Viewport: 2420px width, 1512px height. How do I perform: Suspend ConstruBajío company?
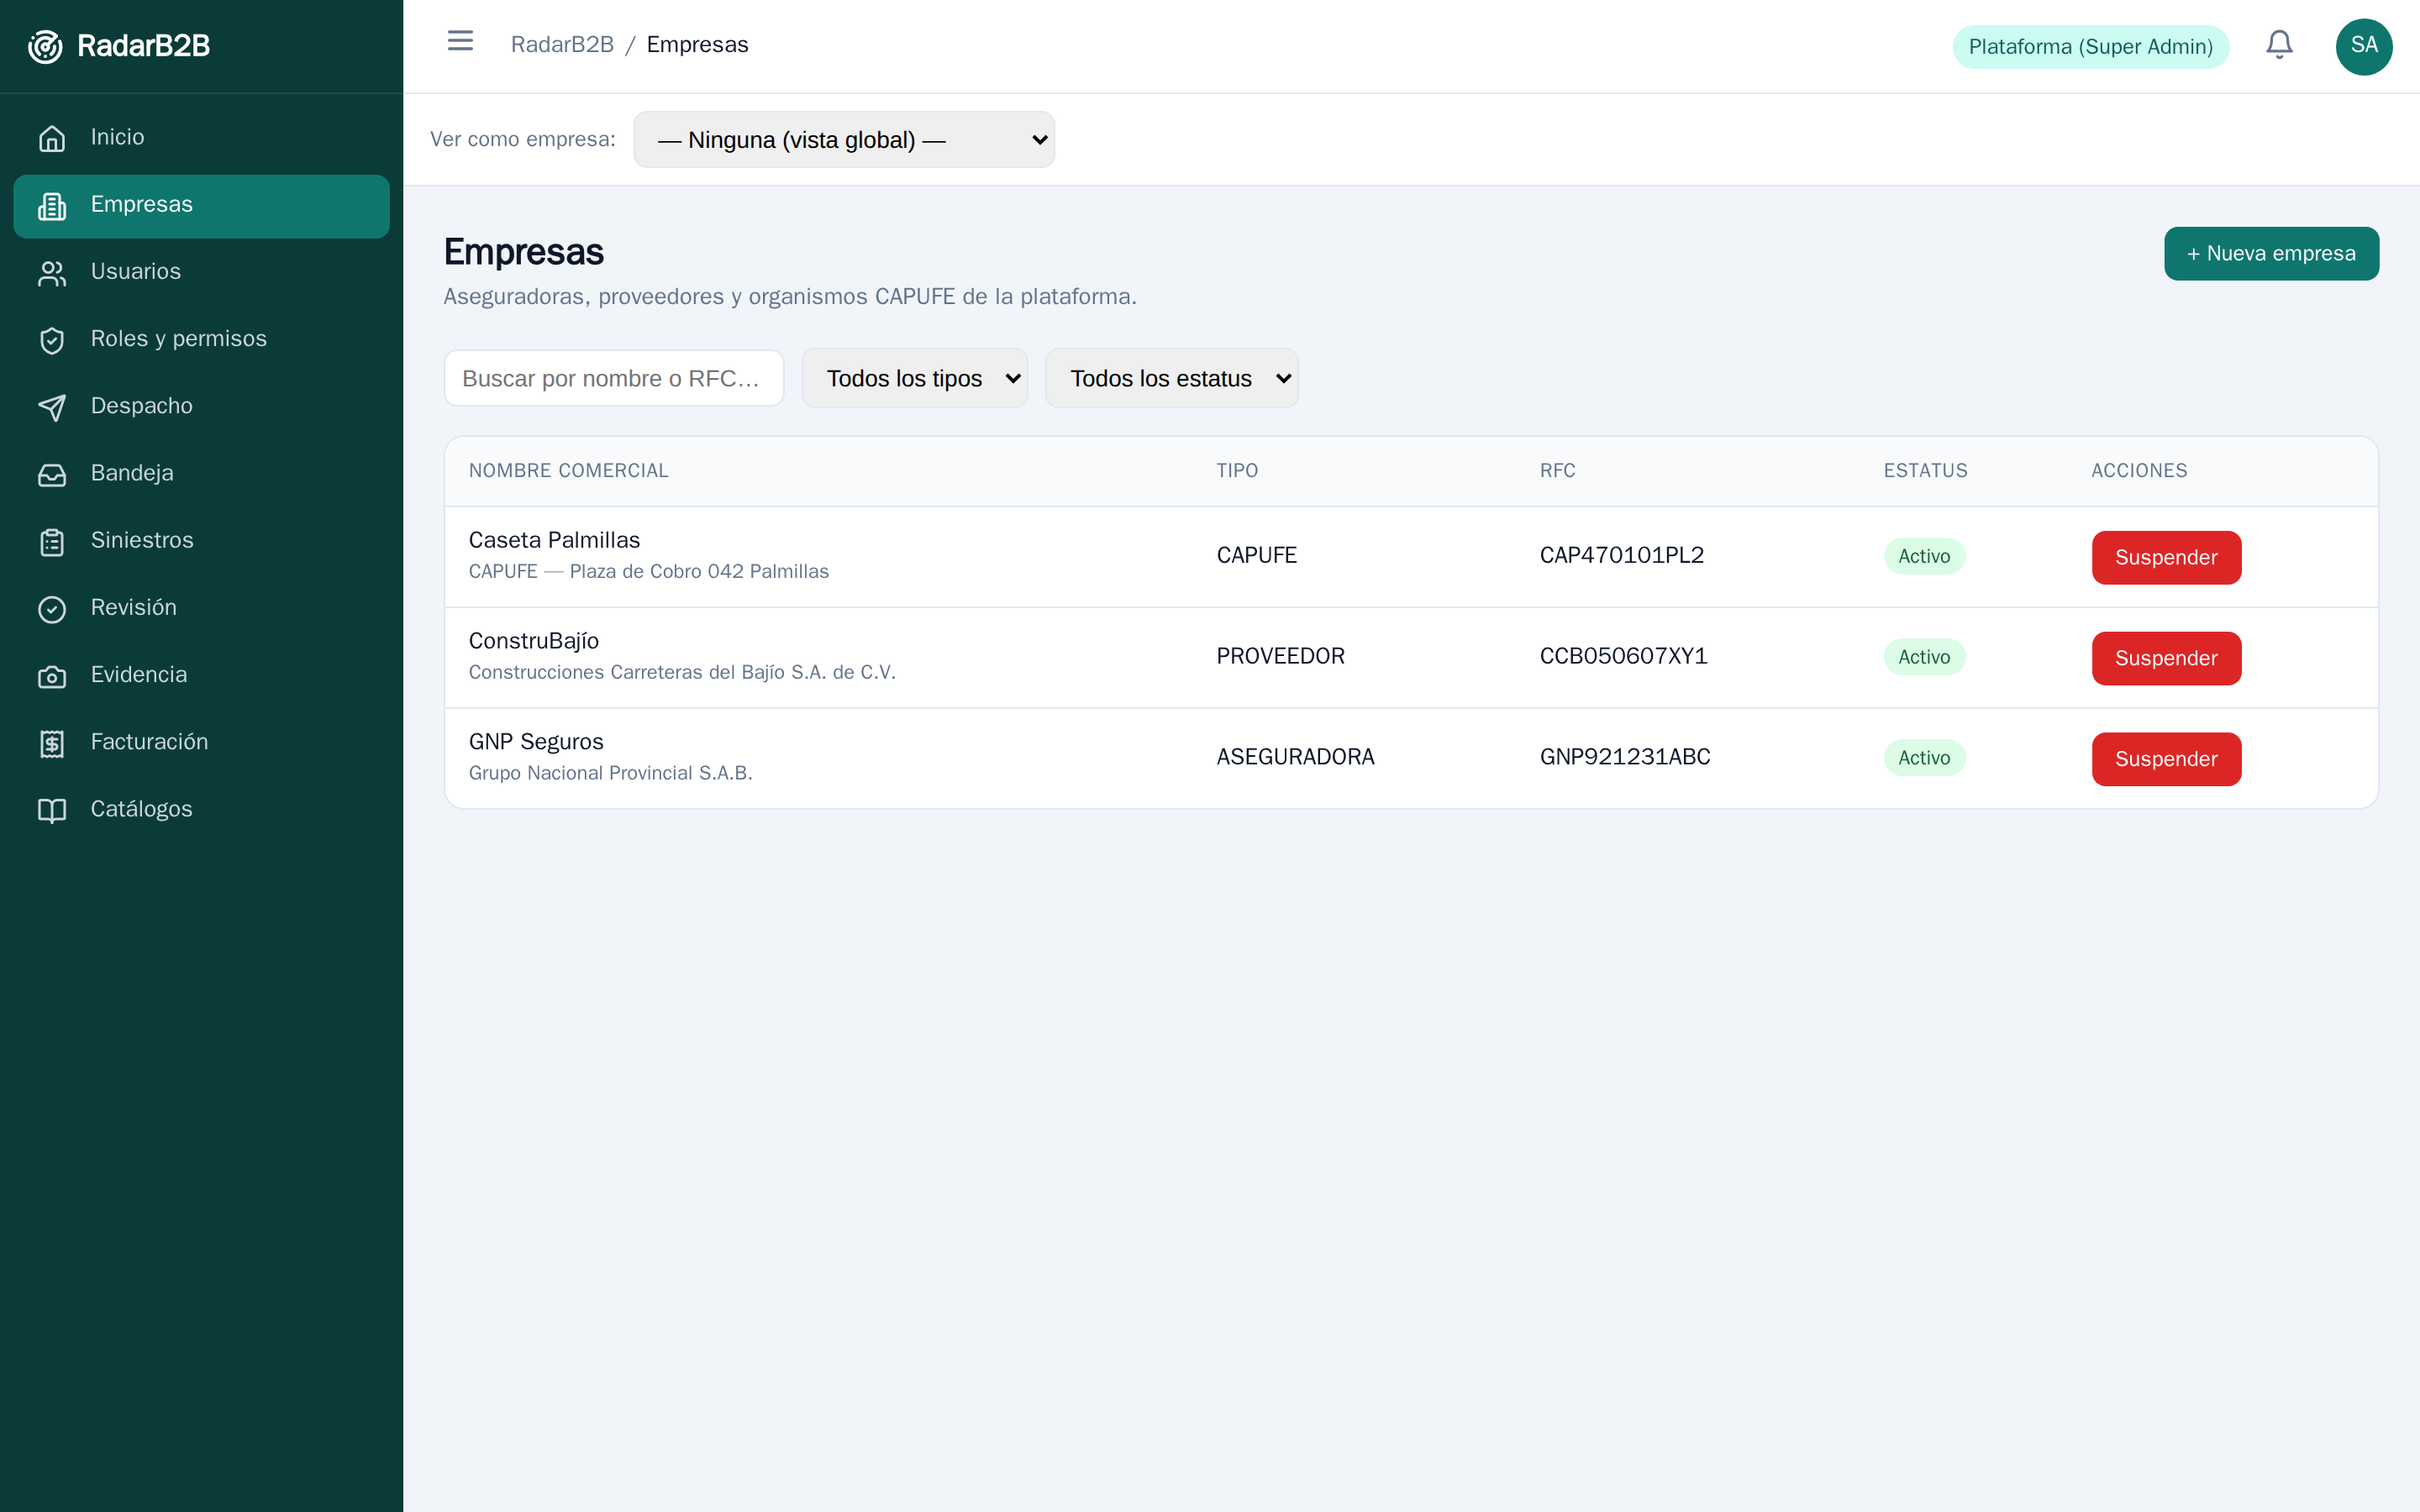pos(2166,659)
